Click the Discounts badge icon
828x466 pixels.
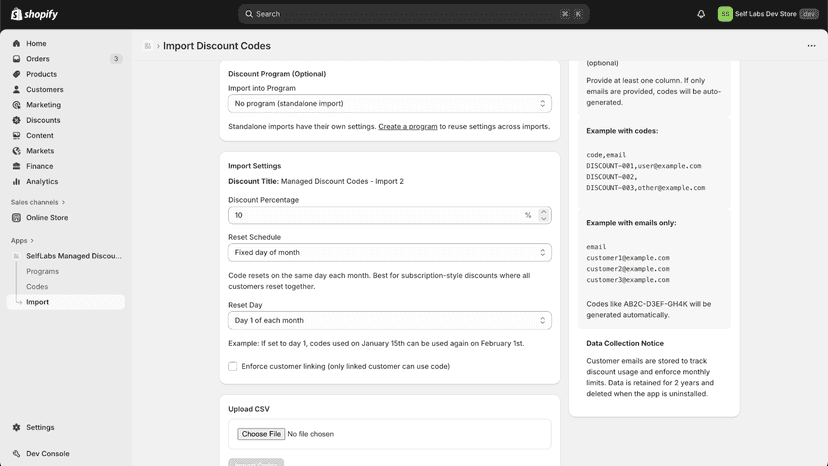click(16, 120)
